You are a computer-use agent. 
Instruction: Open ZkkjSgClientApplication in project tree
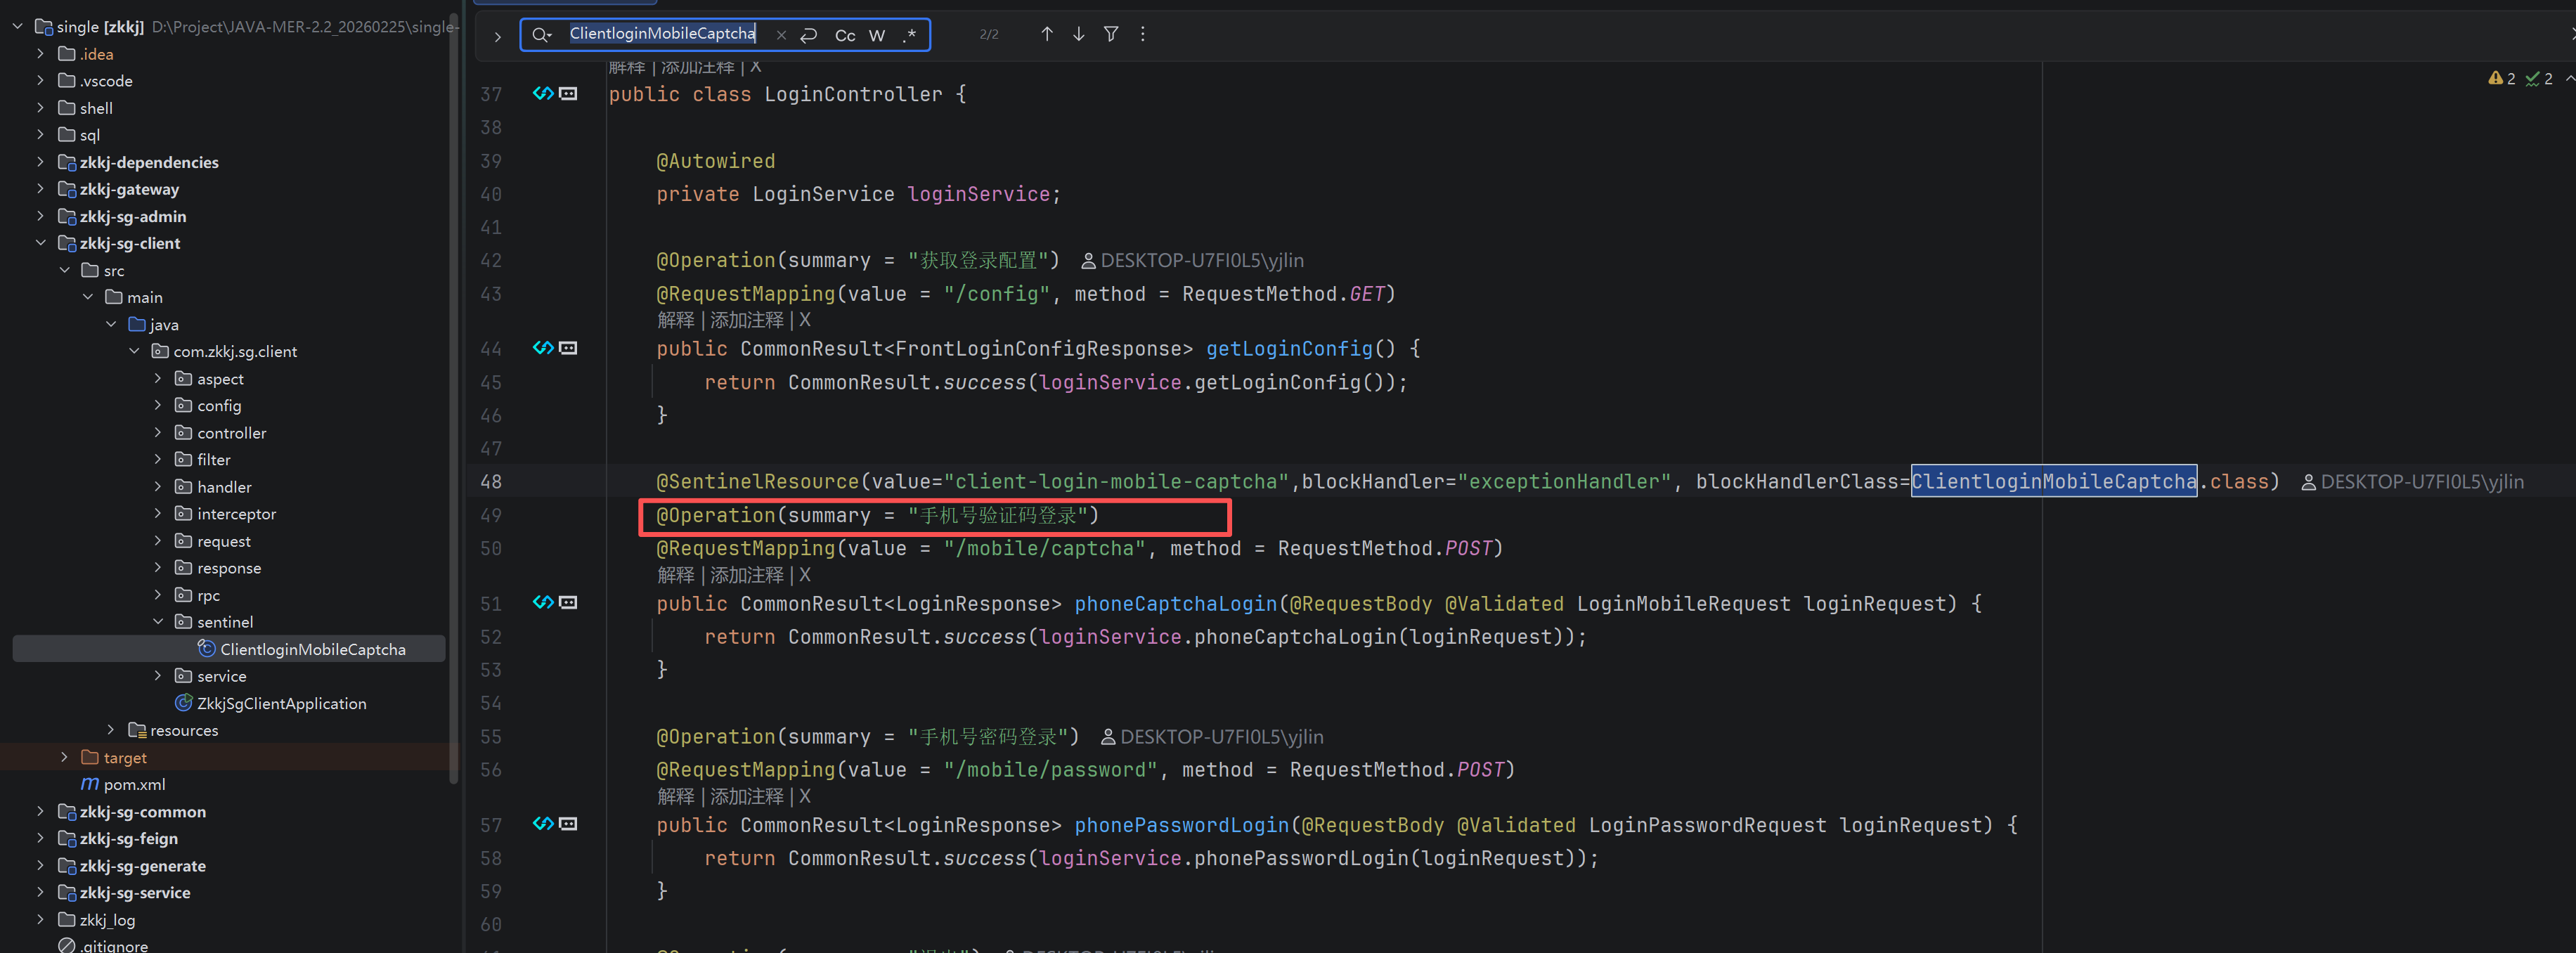click(x=281, y=704)
